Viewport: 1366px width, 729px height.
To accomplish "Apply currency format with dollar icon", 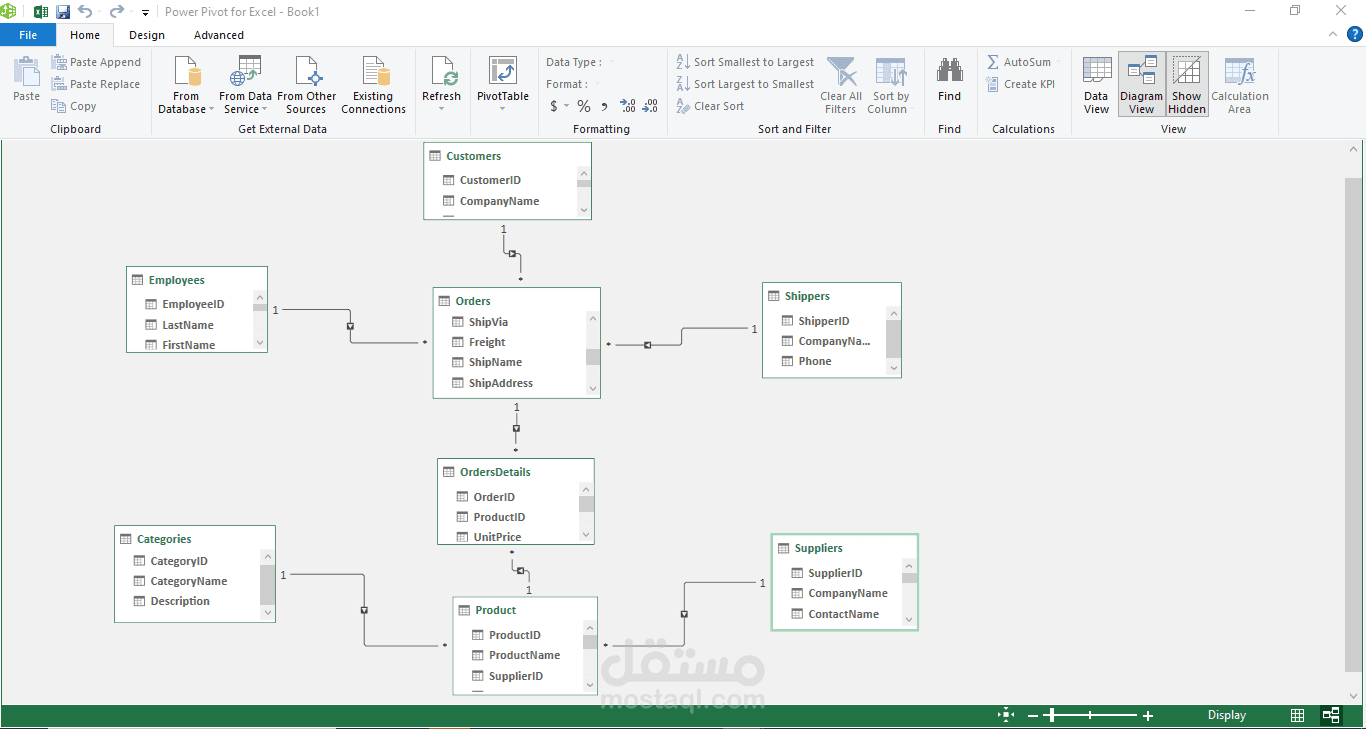I will click(x=554, y=106).
